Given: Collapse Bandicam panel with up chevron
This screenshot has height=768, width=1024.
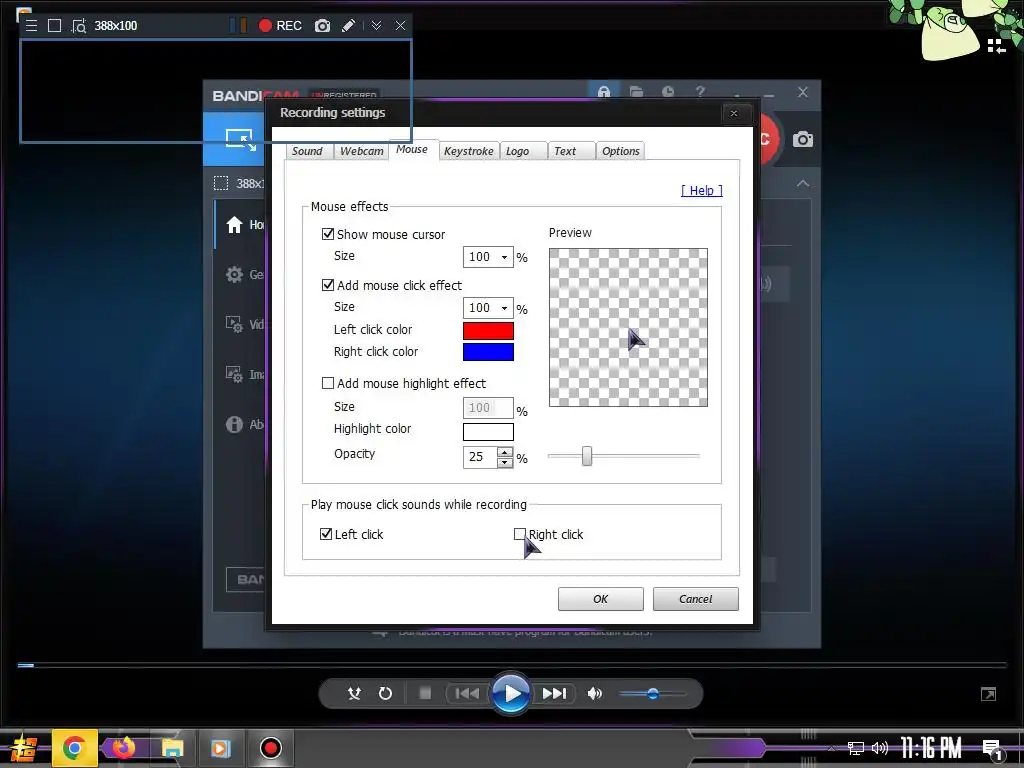Looking at the screenshot, I should pyautogui.click(x=803, y=184).
